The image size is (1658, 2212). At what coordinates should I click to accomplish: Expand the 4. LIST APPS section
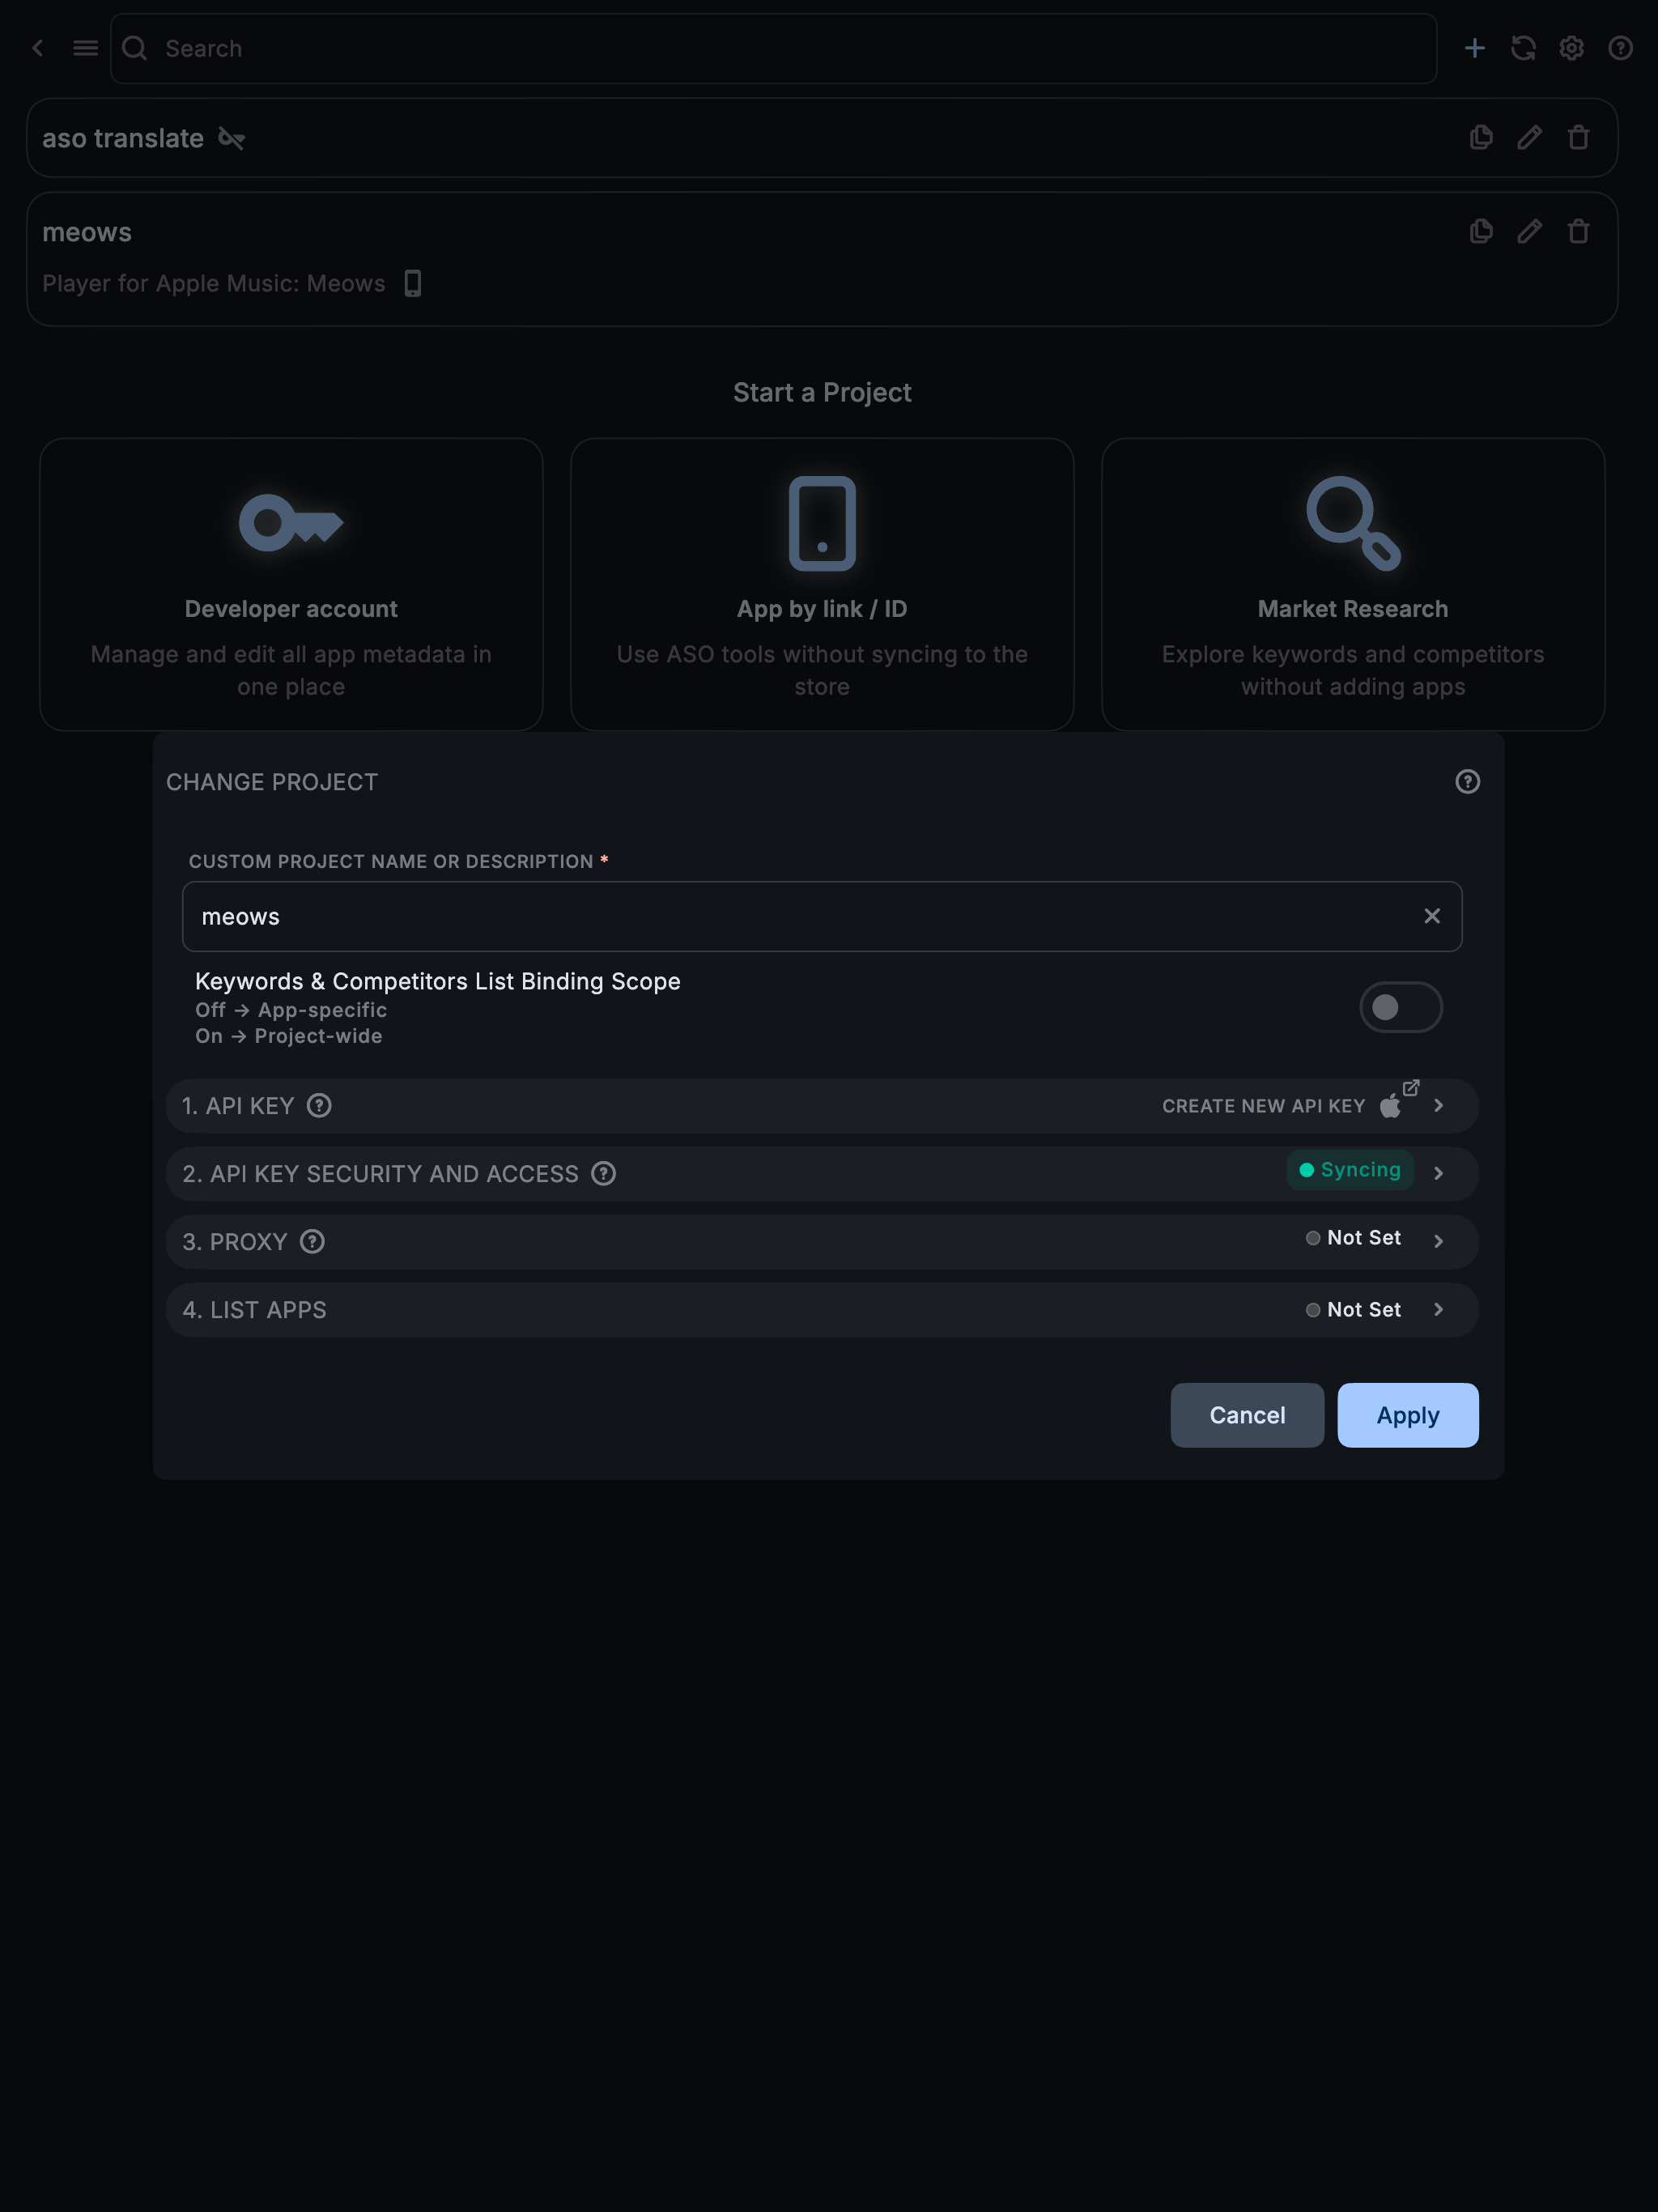[x=1438, y=1309]
